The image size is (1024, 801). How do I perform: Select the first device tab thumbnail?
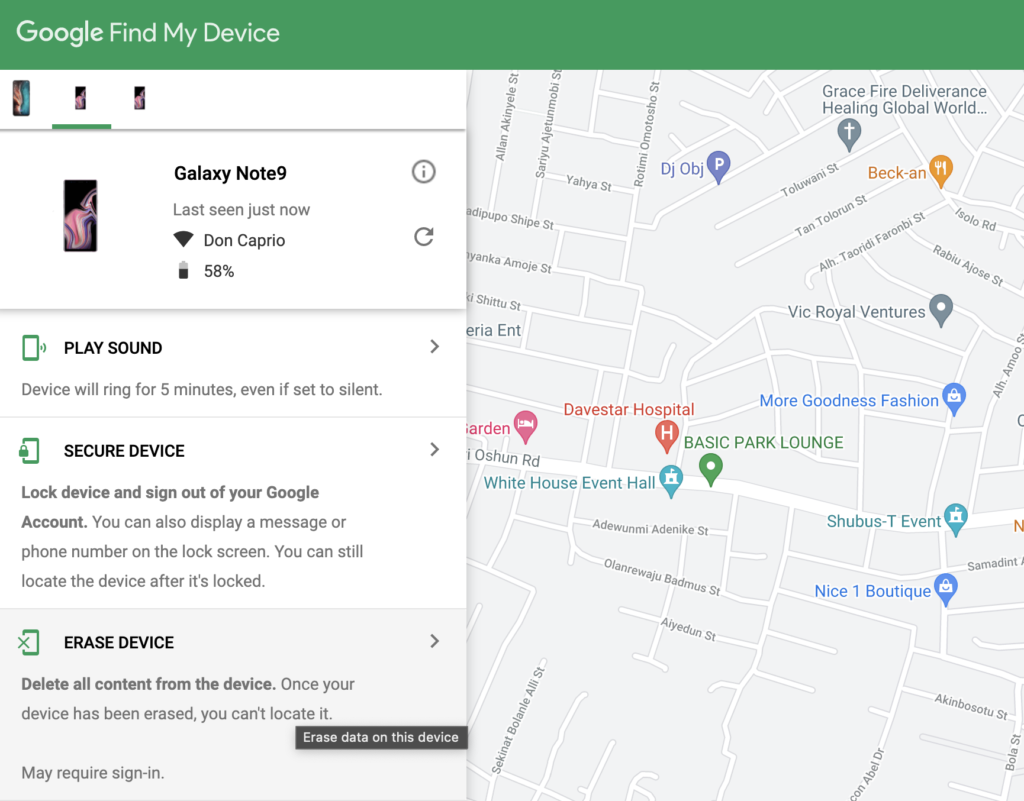22,98
